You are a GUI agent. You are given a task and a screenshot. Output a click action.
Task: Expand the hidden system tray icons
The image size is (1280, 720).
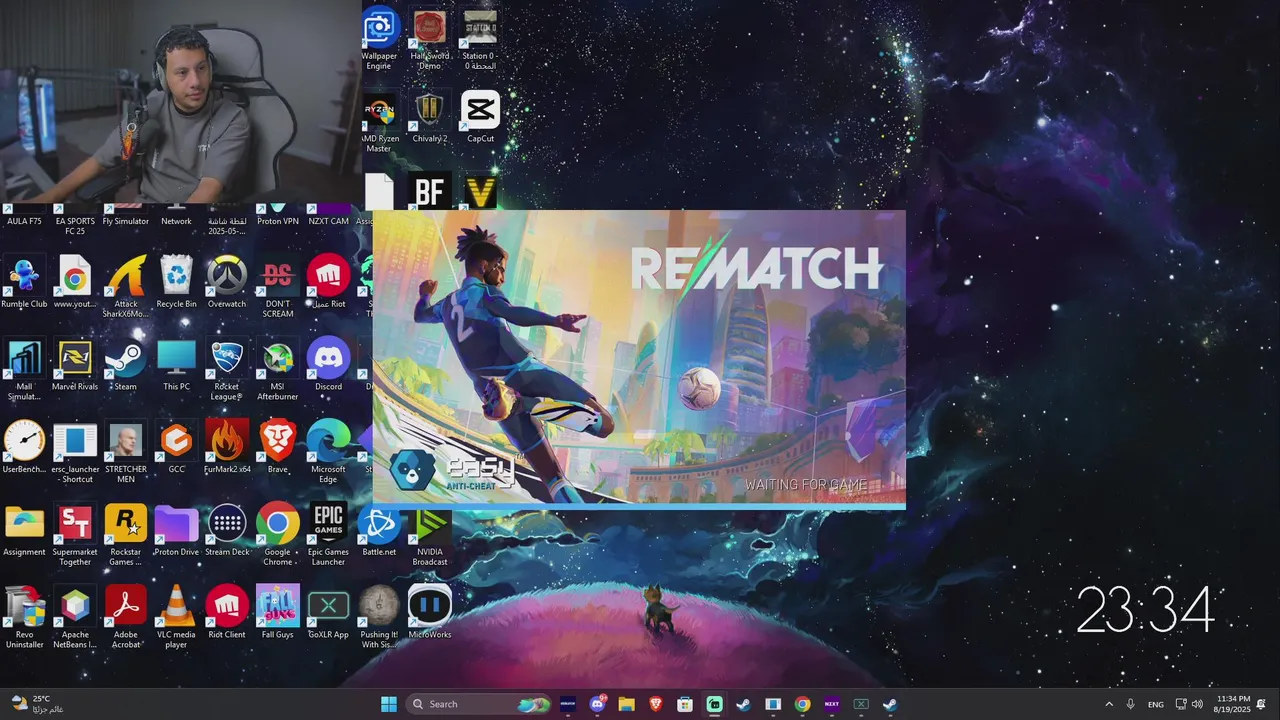(x=1108, y=704)
